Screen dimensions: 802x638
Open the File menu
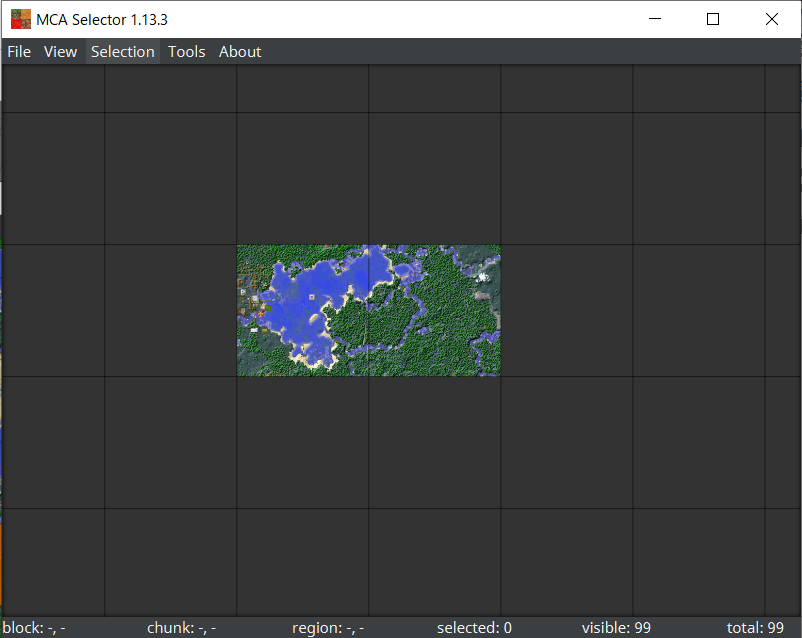pos(19,52)
